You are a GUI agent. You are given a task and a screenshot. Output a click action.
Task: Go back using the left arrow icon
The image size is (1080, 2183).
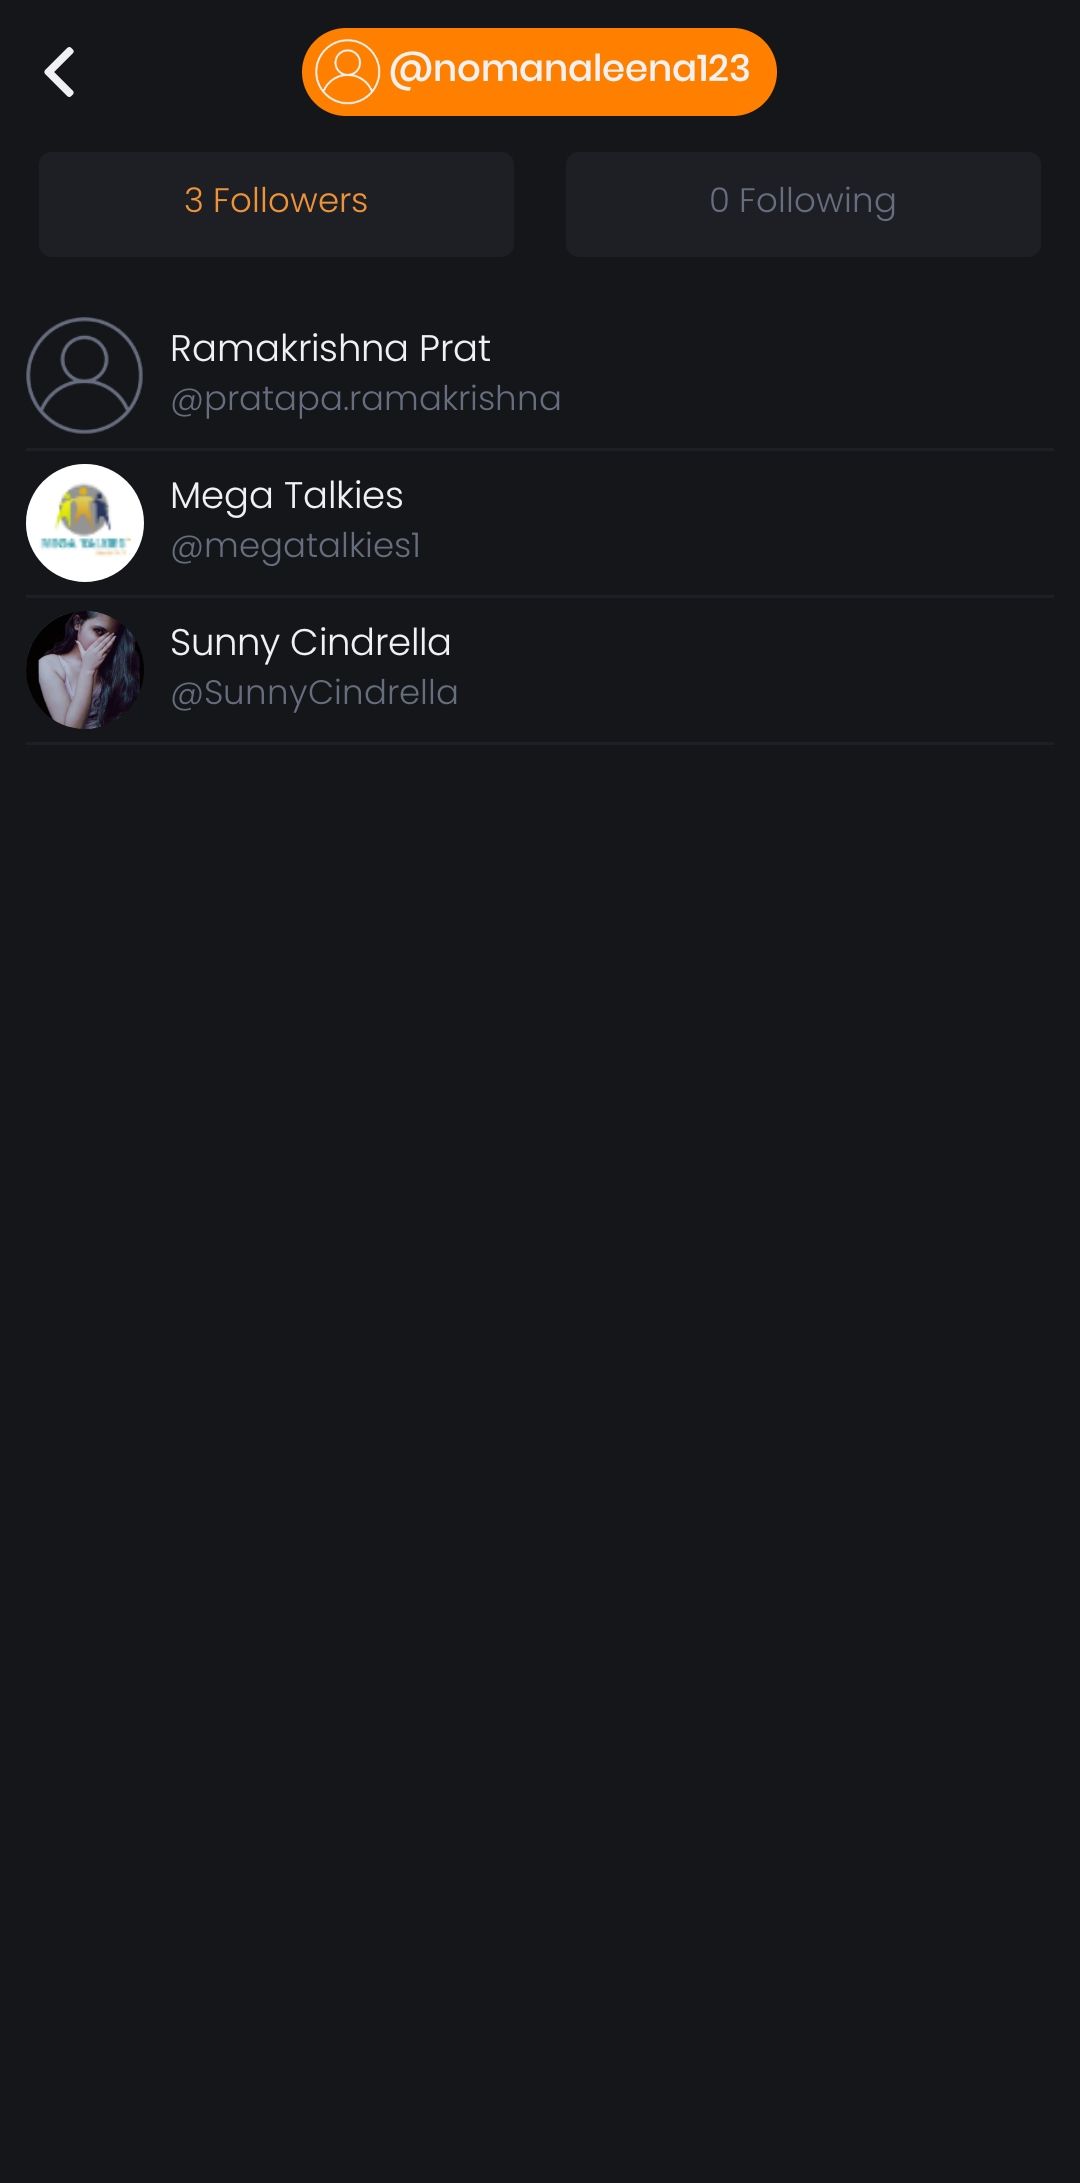[x=60, y=72]
